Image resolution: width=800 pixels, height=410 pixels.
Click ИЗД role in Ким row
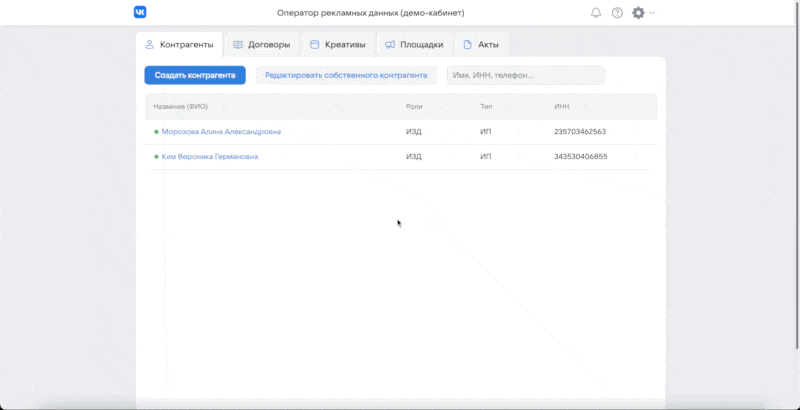414,157
